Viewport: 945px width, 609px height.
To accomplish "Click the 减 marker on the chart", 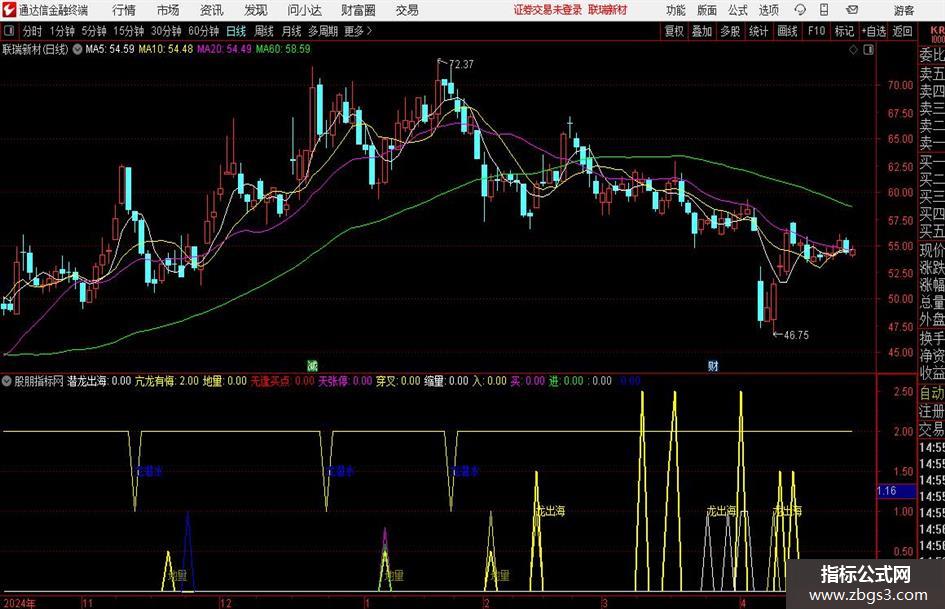I will click(x=312, y=365).
